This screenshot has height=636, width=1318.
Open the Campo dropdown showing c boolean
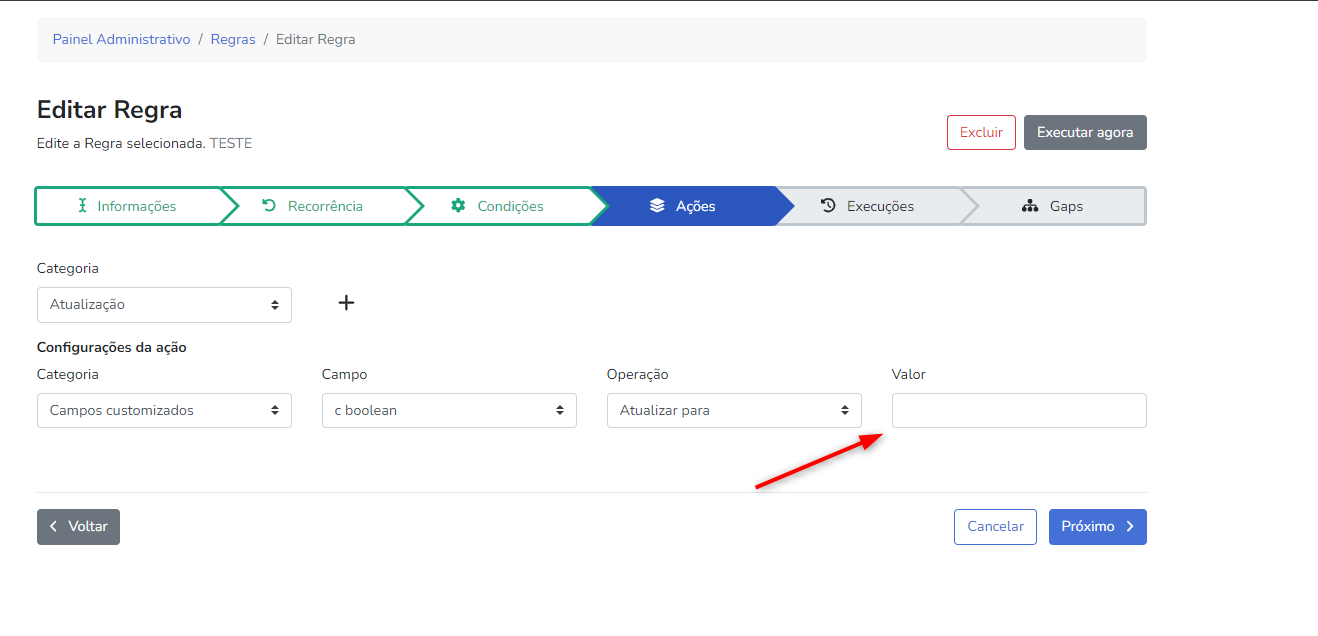449,411
